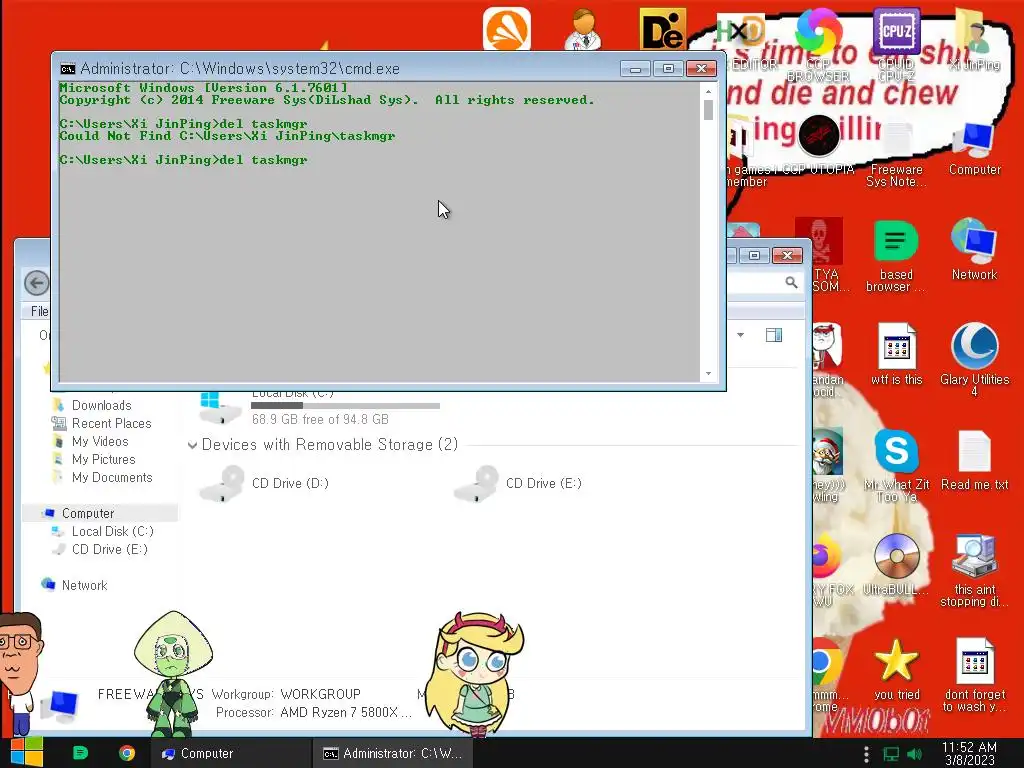Launch Glary Utilities 4 desktop icon
The height and width of the screenshot is (768, 1024).
click(x=974, y=359)
